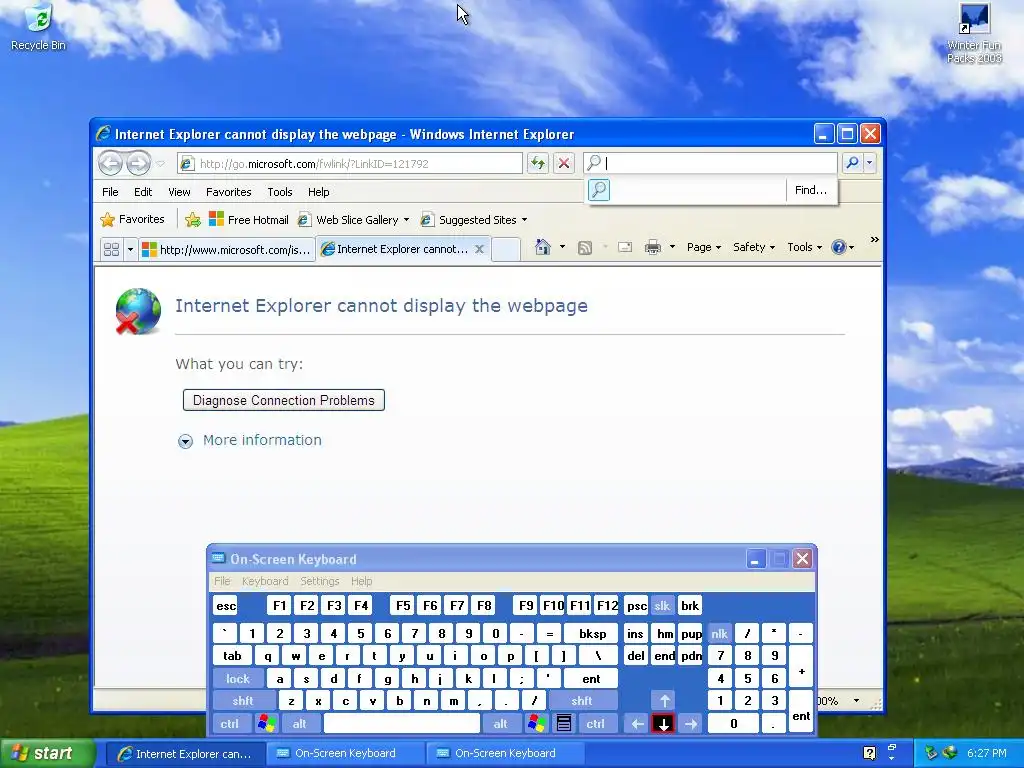Toggle the left shft key

[x=242, y=701]
